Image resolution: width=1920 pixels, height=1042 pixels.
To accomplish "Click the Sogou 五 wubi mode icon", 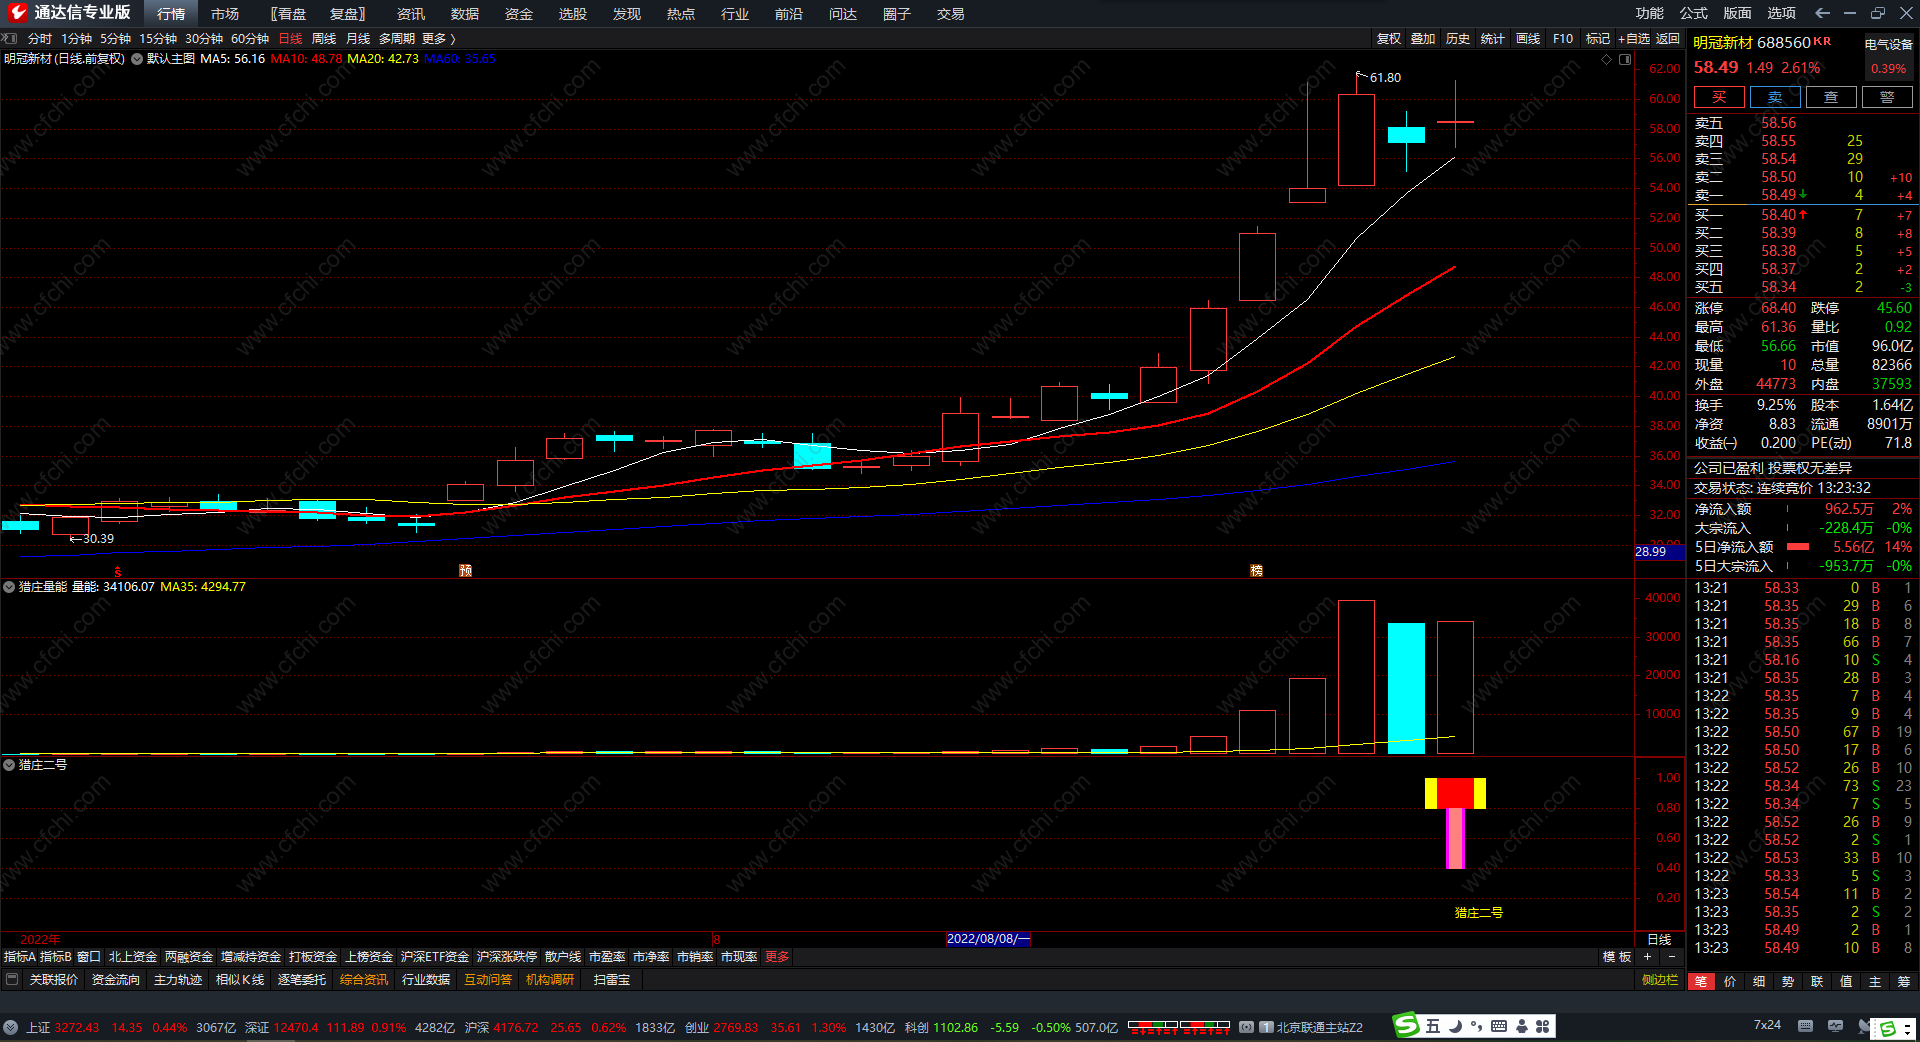I will click(x=1433, y=1026).
